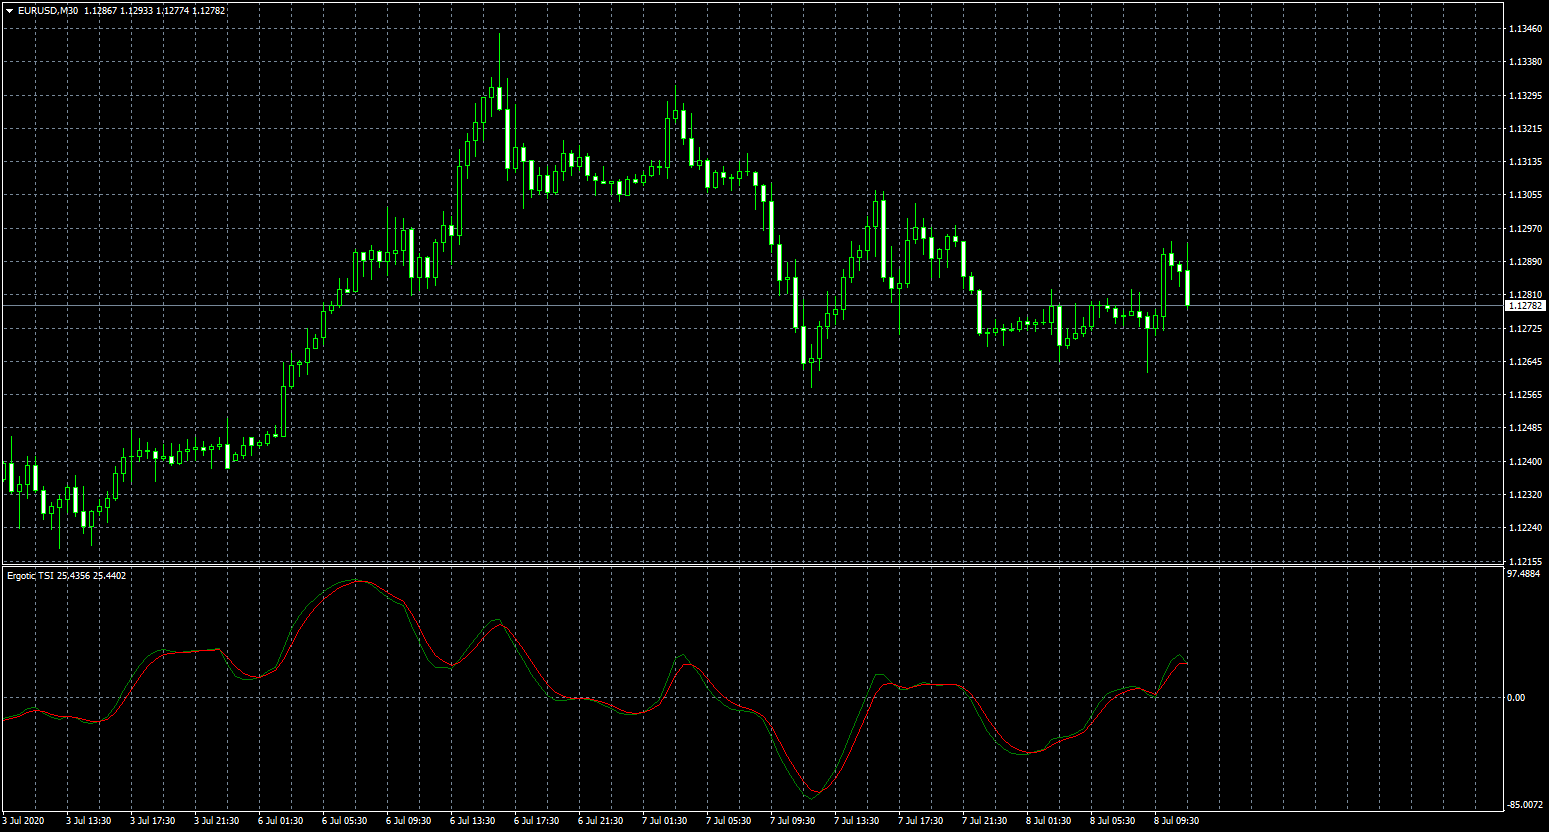The height and width of the screenshot is (832, 1549).
Task: Click the 3 Jul 13:30 time label
Action: 89,821
